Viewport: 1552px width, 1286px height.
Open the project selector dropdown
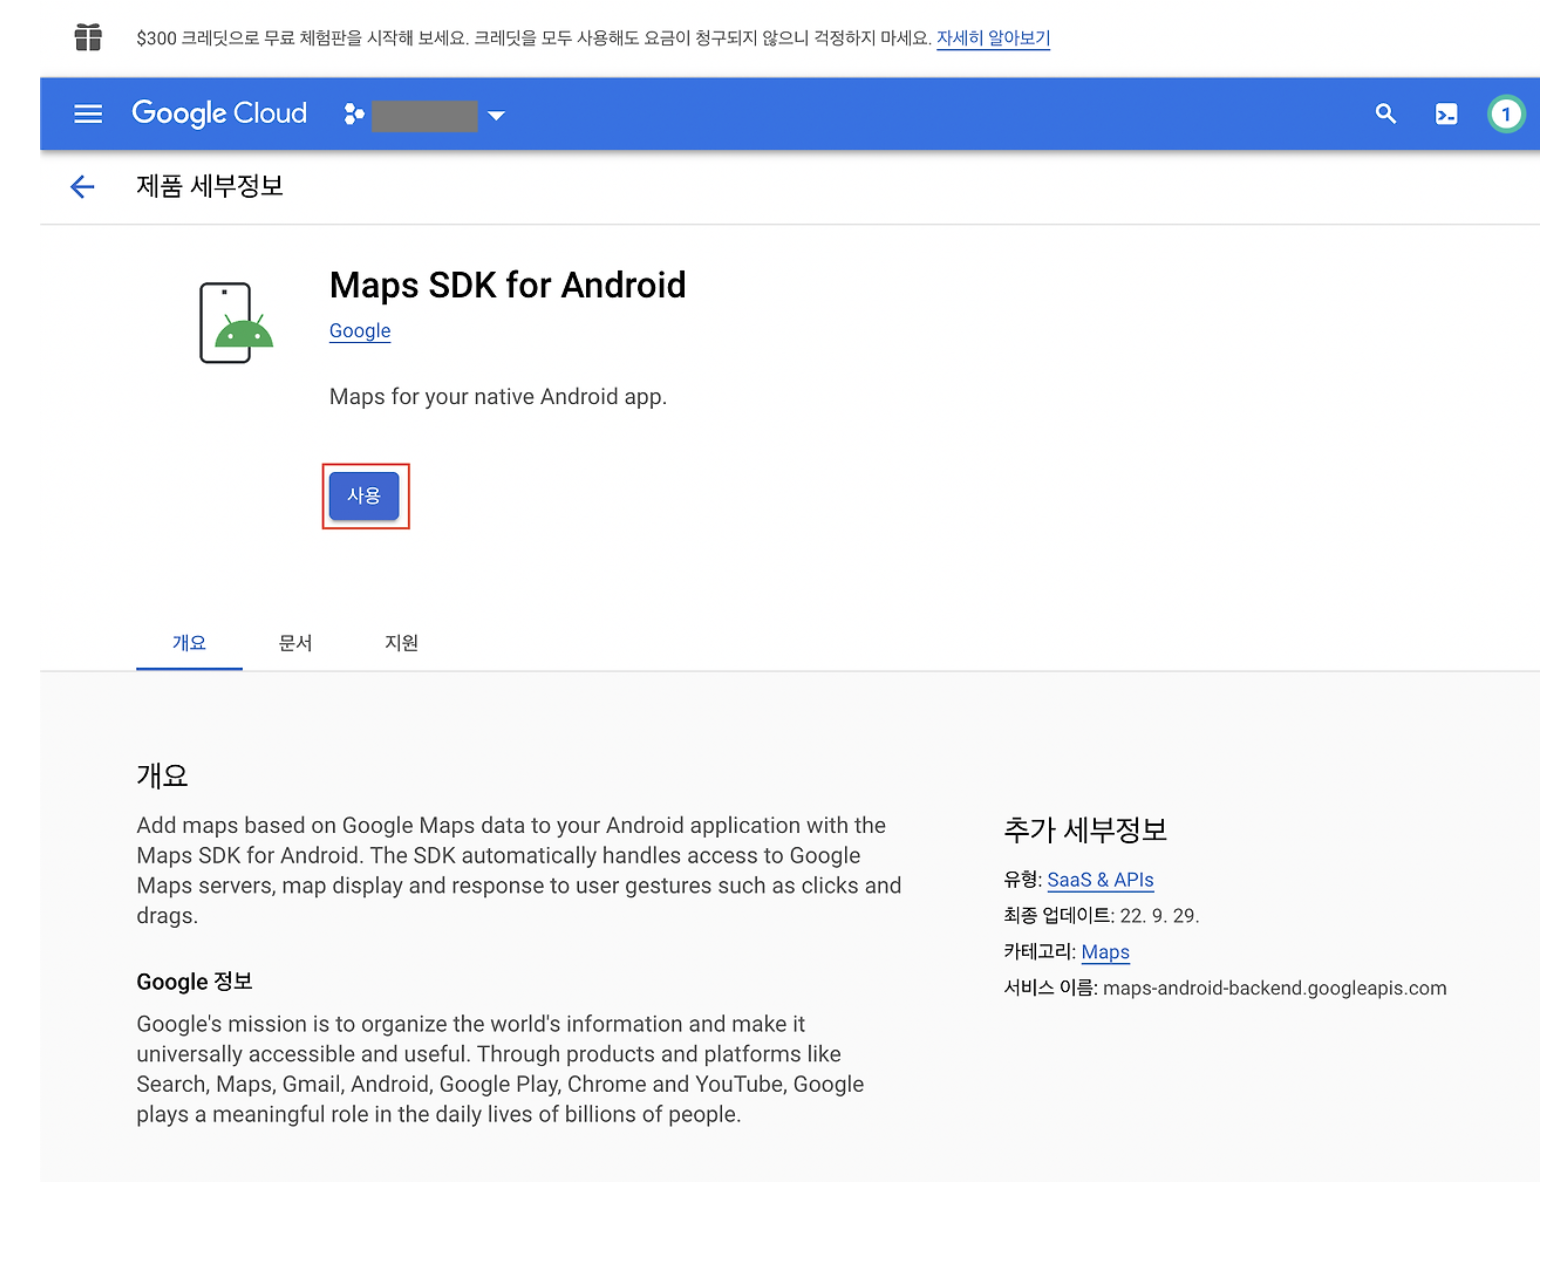pyautogui.click(x=424, y=115)
